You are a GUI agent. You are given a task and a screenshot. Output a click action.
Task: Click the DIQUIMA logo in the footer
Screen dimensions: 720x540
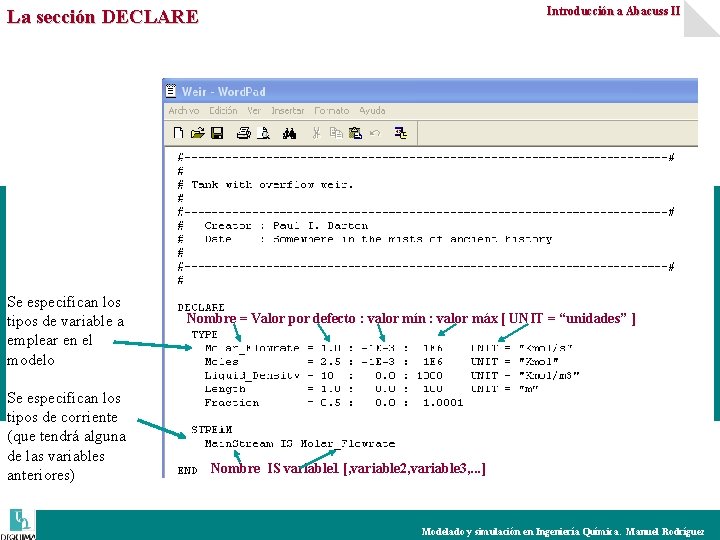coord(18,524)
